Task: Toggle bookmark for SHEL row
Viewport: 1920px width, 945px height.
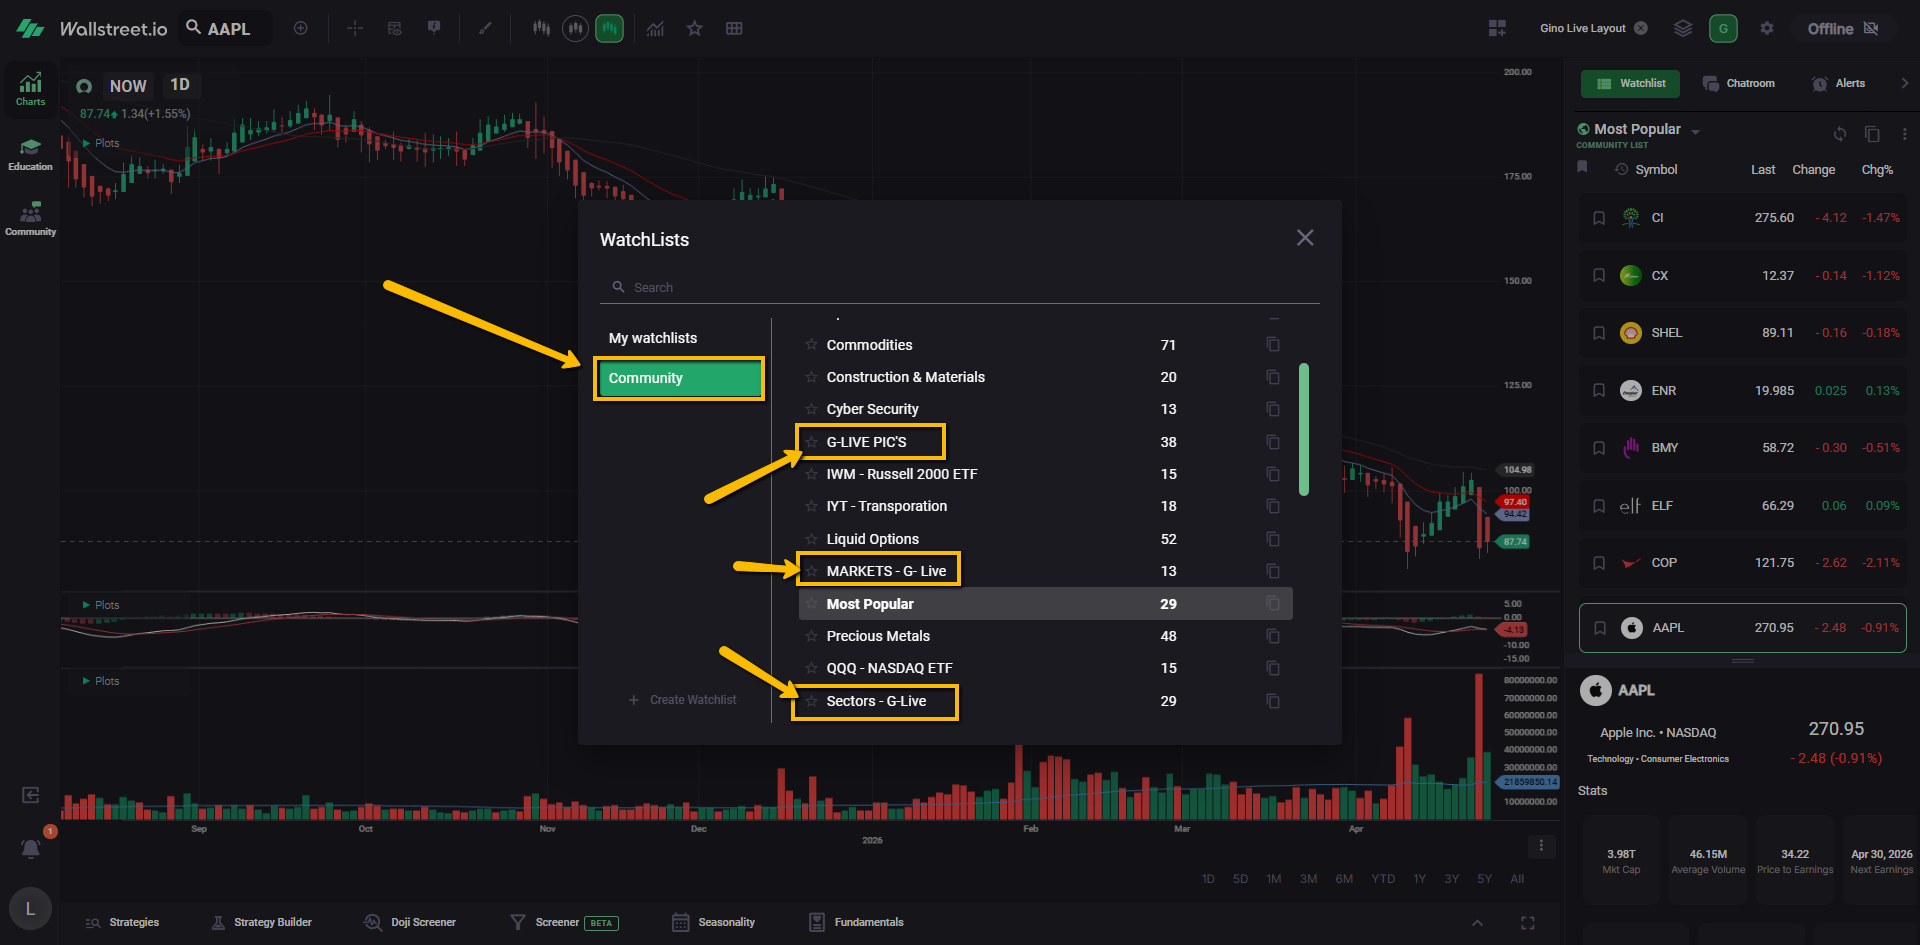Action: tap(1598, 333)
